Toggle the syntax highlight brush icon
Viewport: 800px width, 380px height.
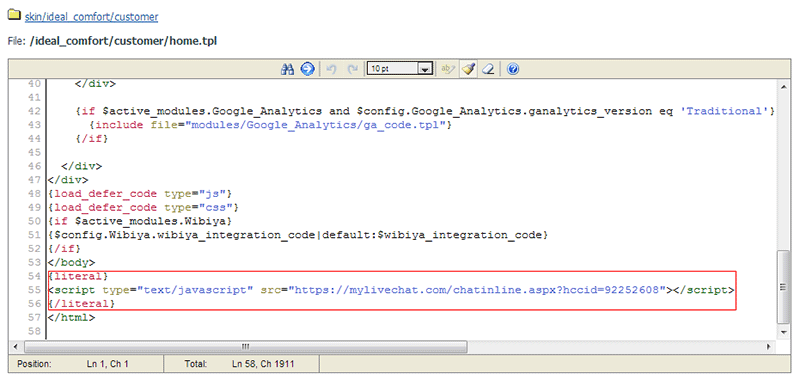(468, 69)
